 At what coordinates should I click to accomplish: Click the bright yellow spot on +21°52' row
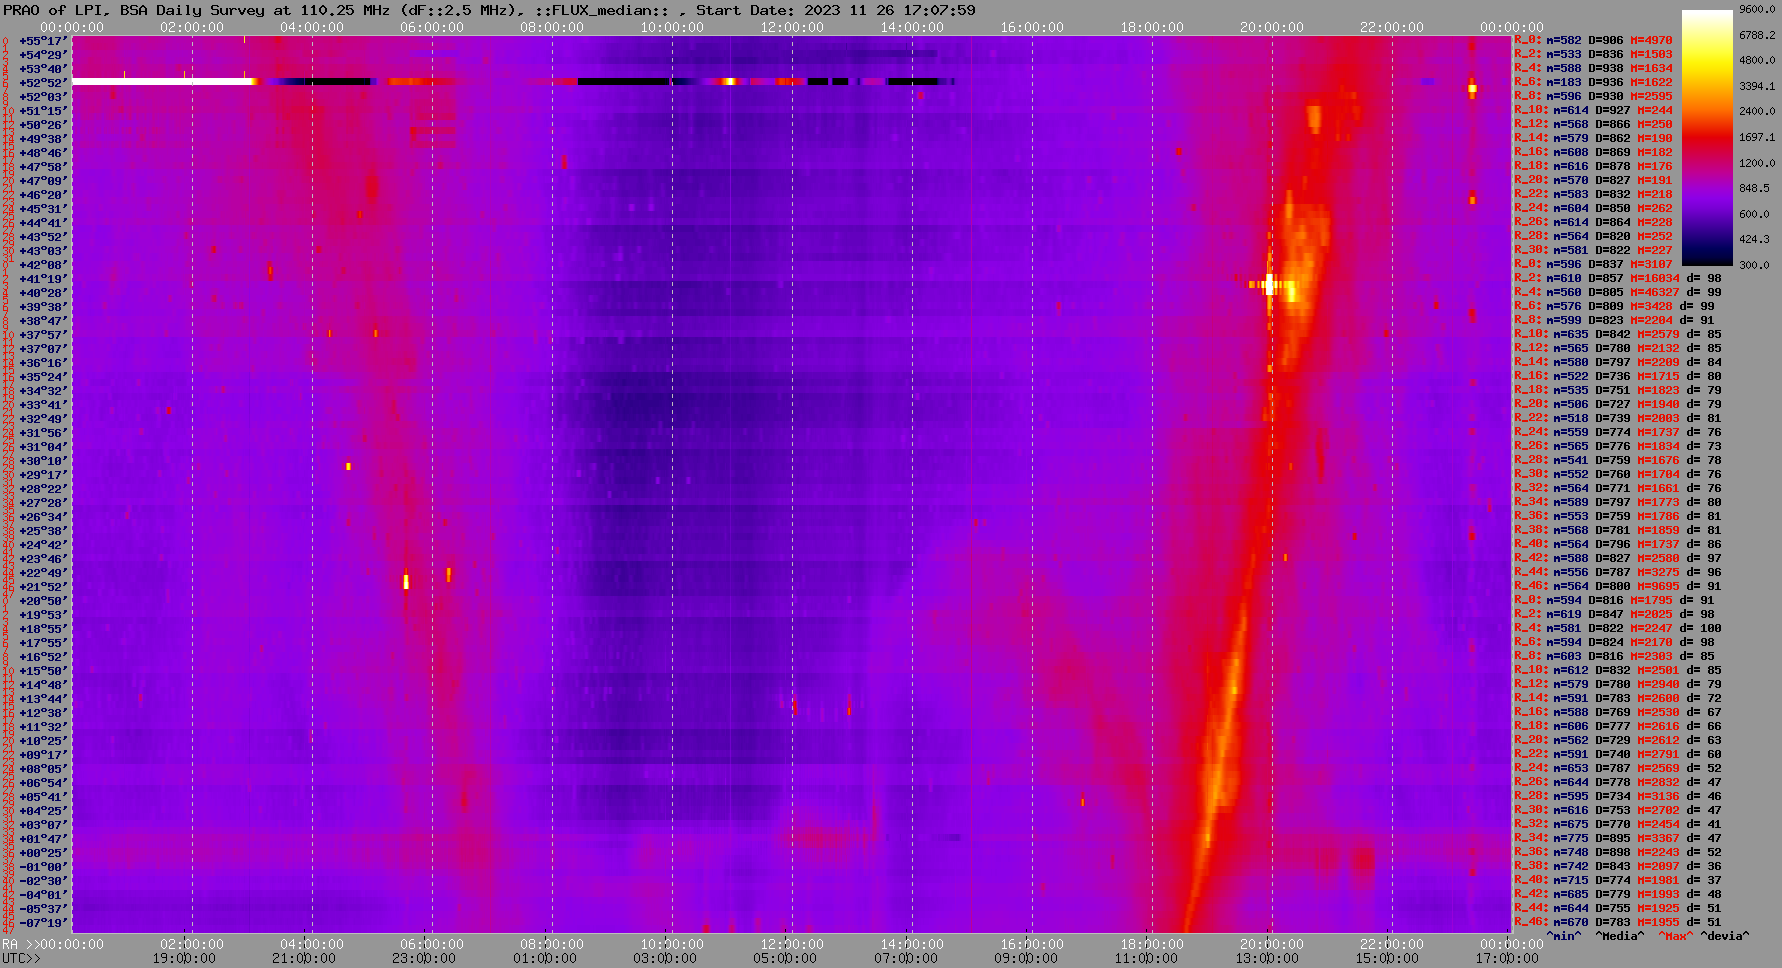pos(406,581)
